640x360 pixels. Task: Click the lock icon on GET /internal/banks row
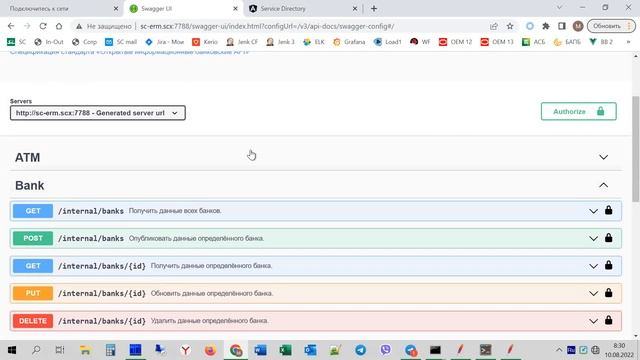pyautogui.click(x=609, y=210)
